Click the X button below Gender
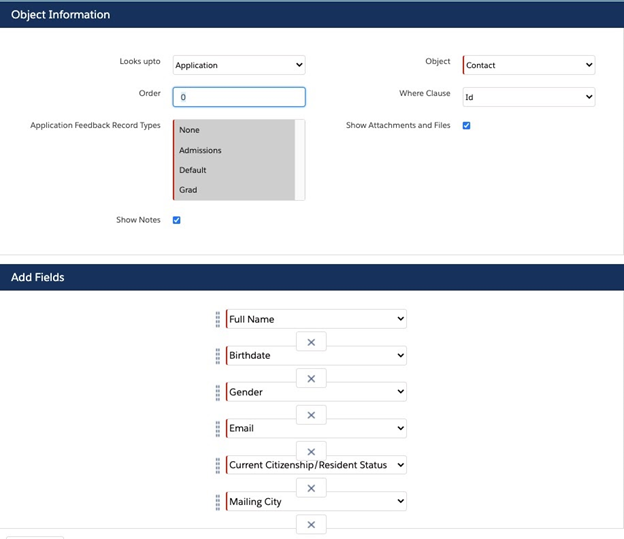This screenshot has height=539, width=624. pos(311,415)
